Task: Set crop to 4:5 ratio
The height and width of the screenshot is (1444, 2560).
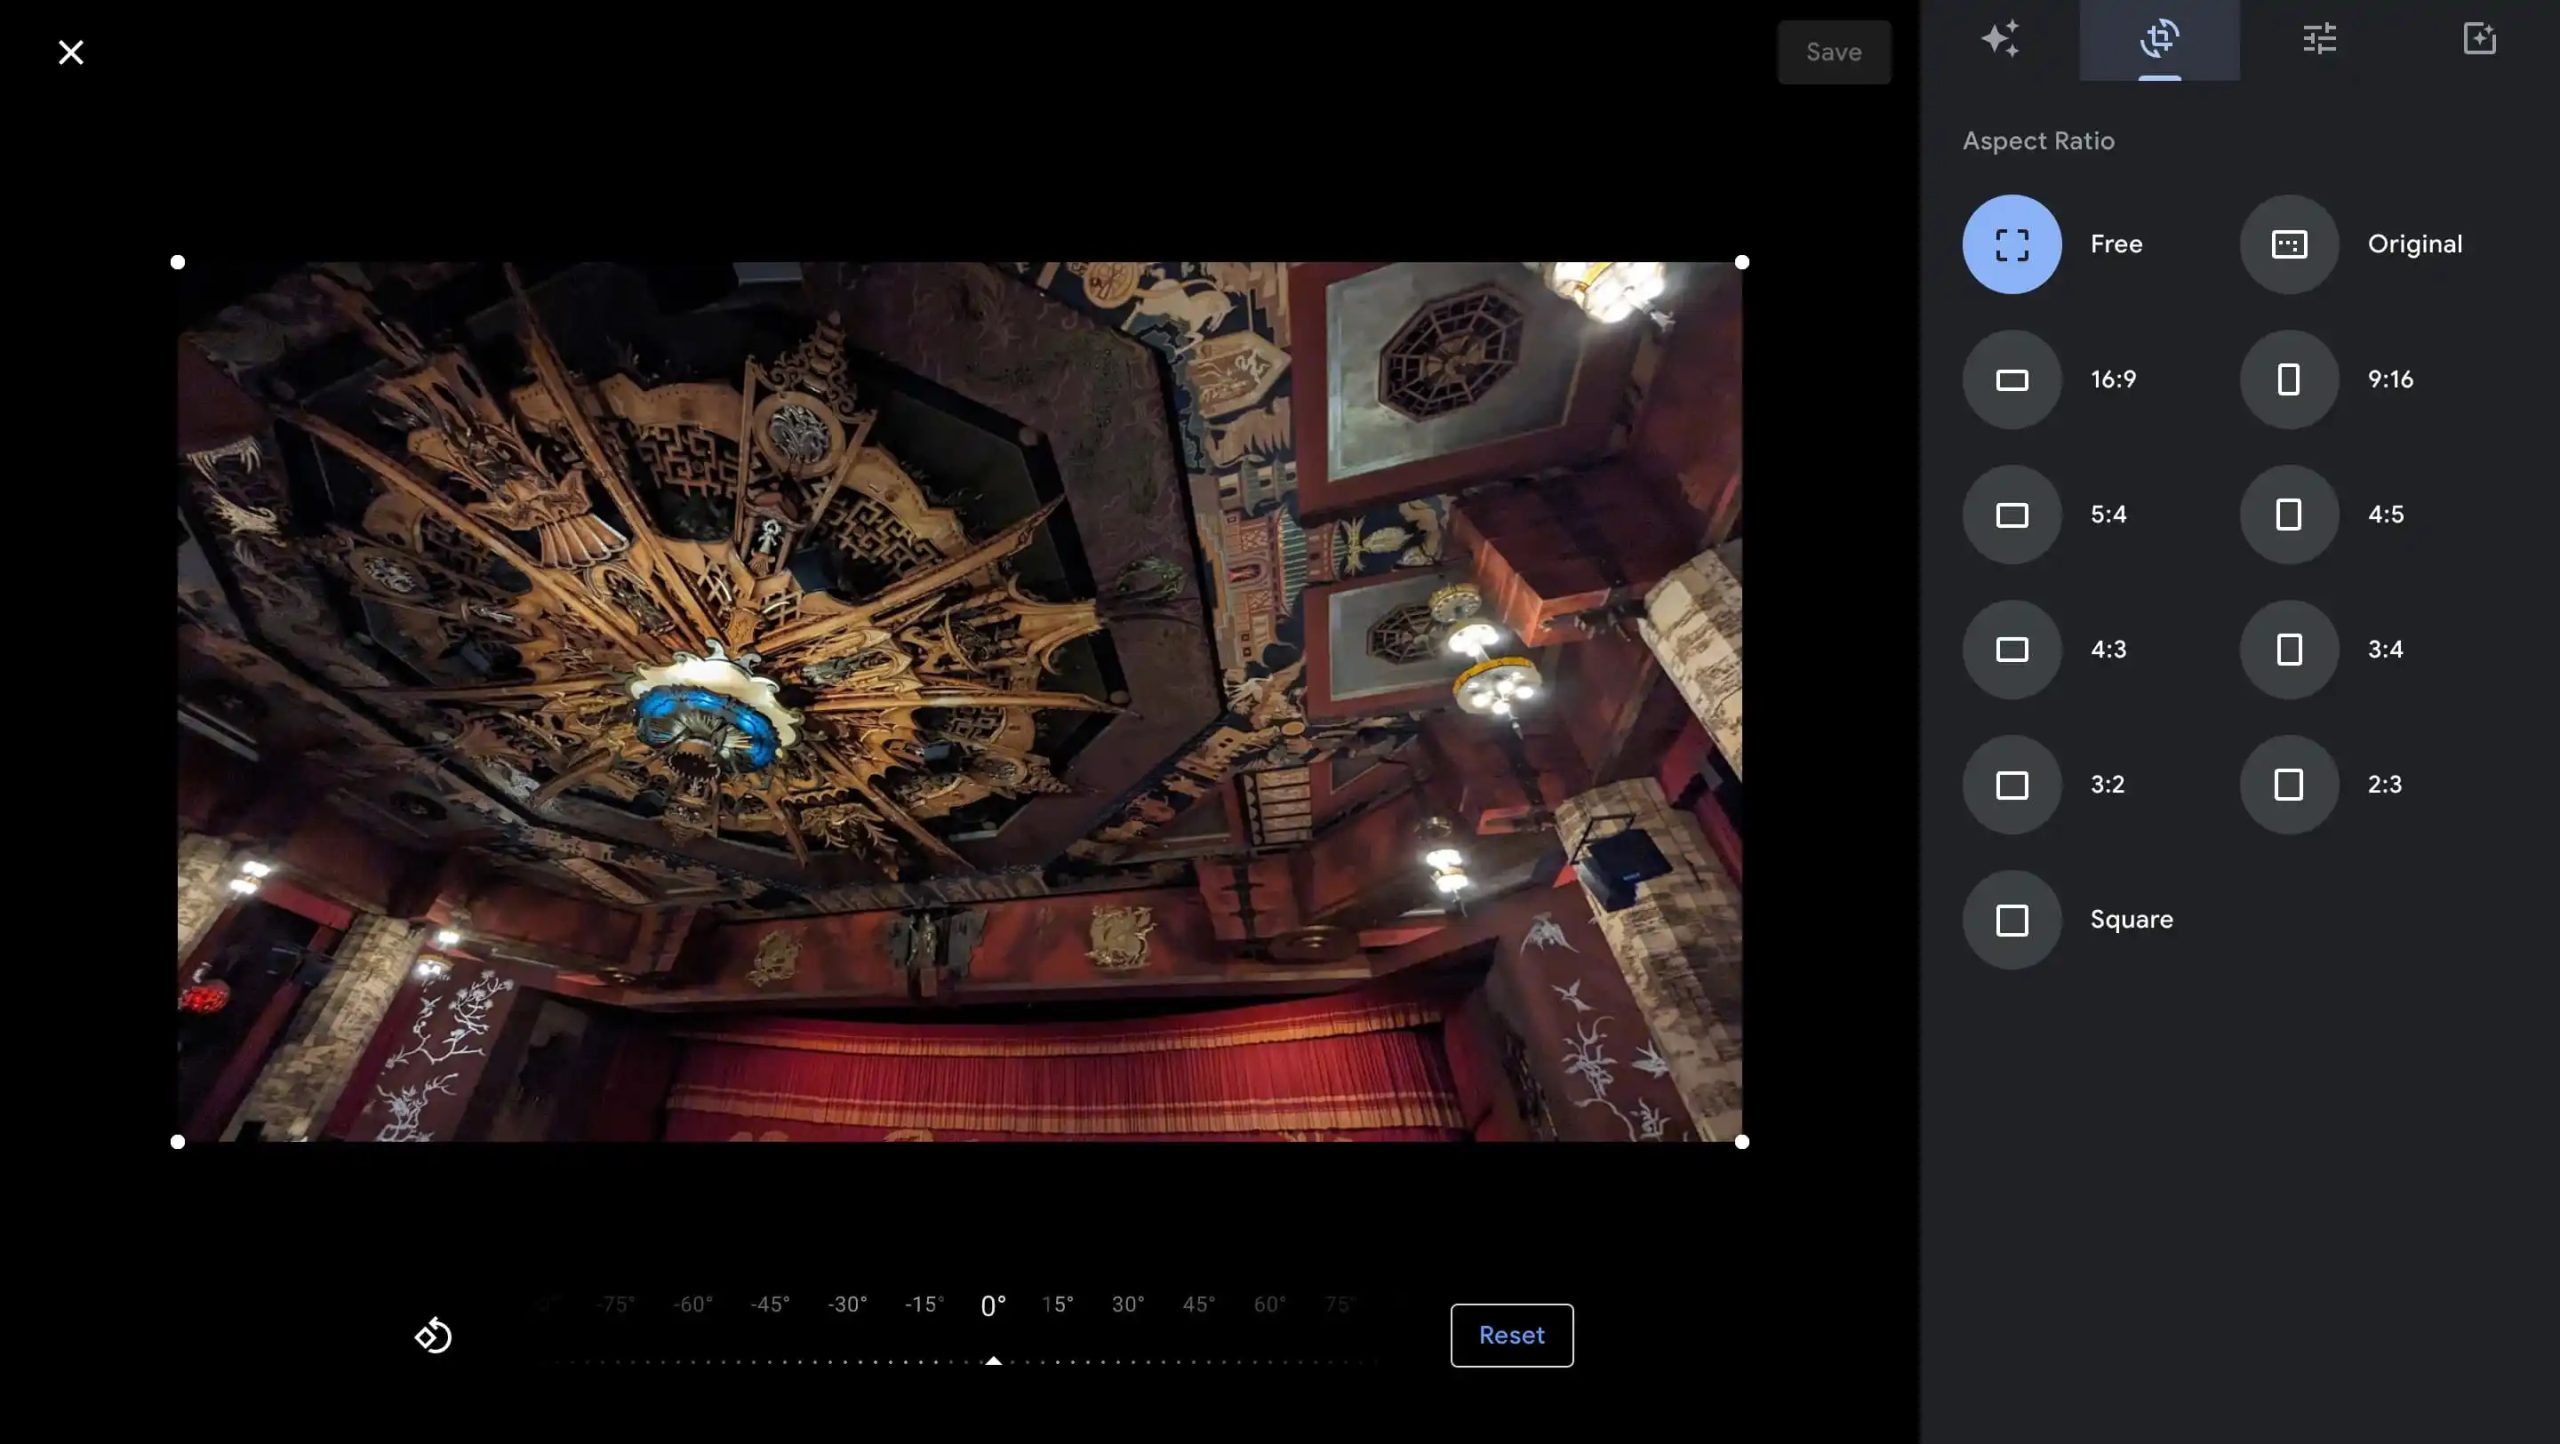Action: coord(2288,515)
